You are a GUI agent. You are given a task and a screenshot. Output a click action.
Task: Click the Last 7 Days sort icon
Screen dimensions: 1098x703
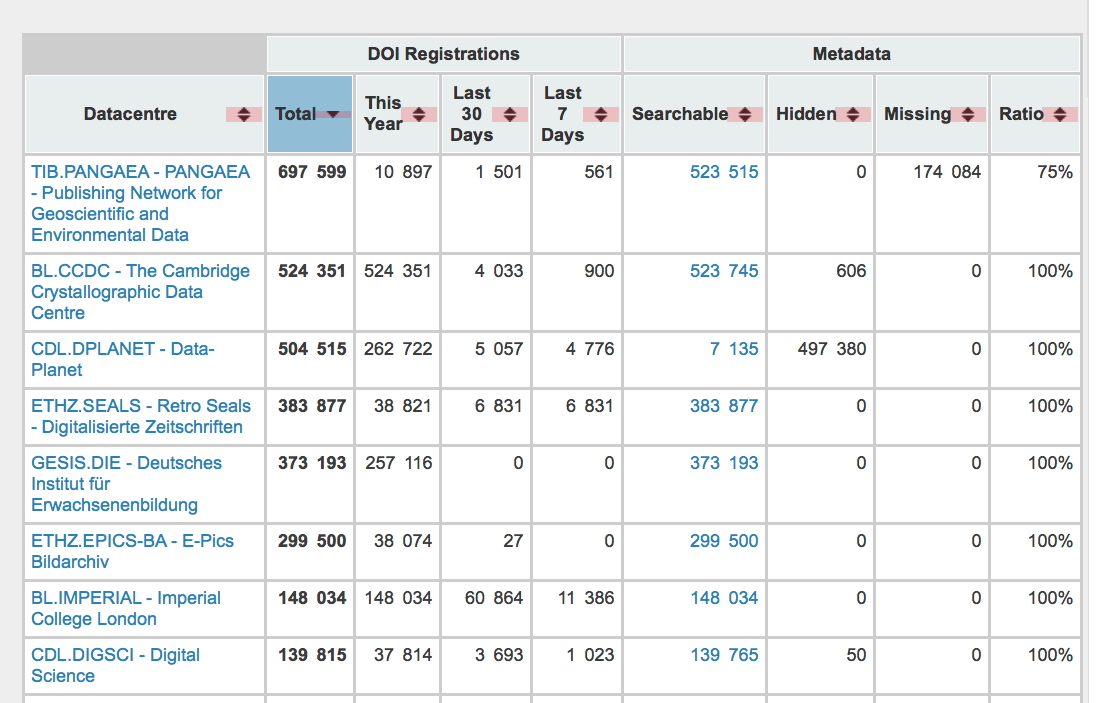point(600,115)
